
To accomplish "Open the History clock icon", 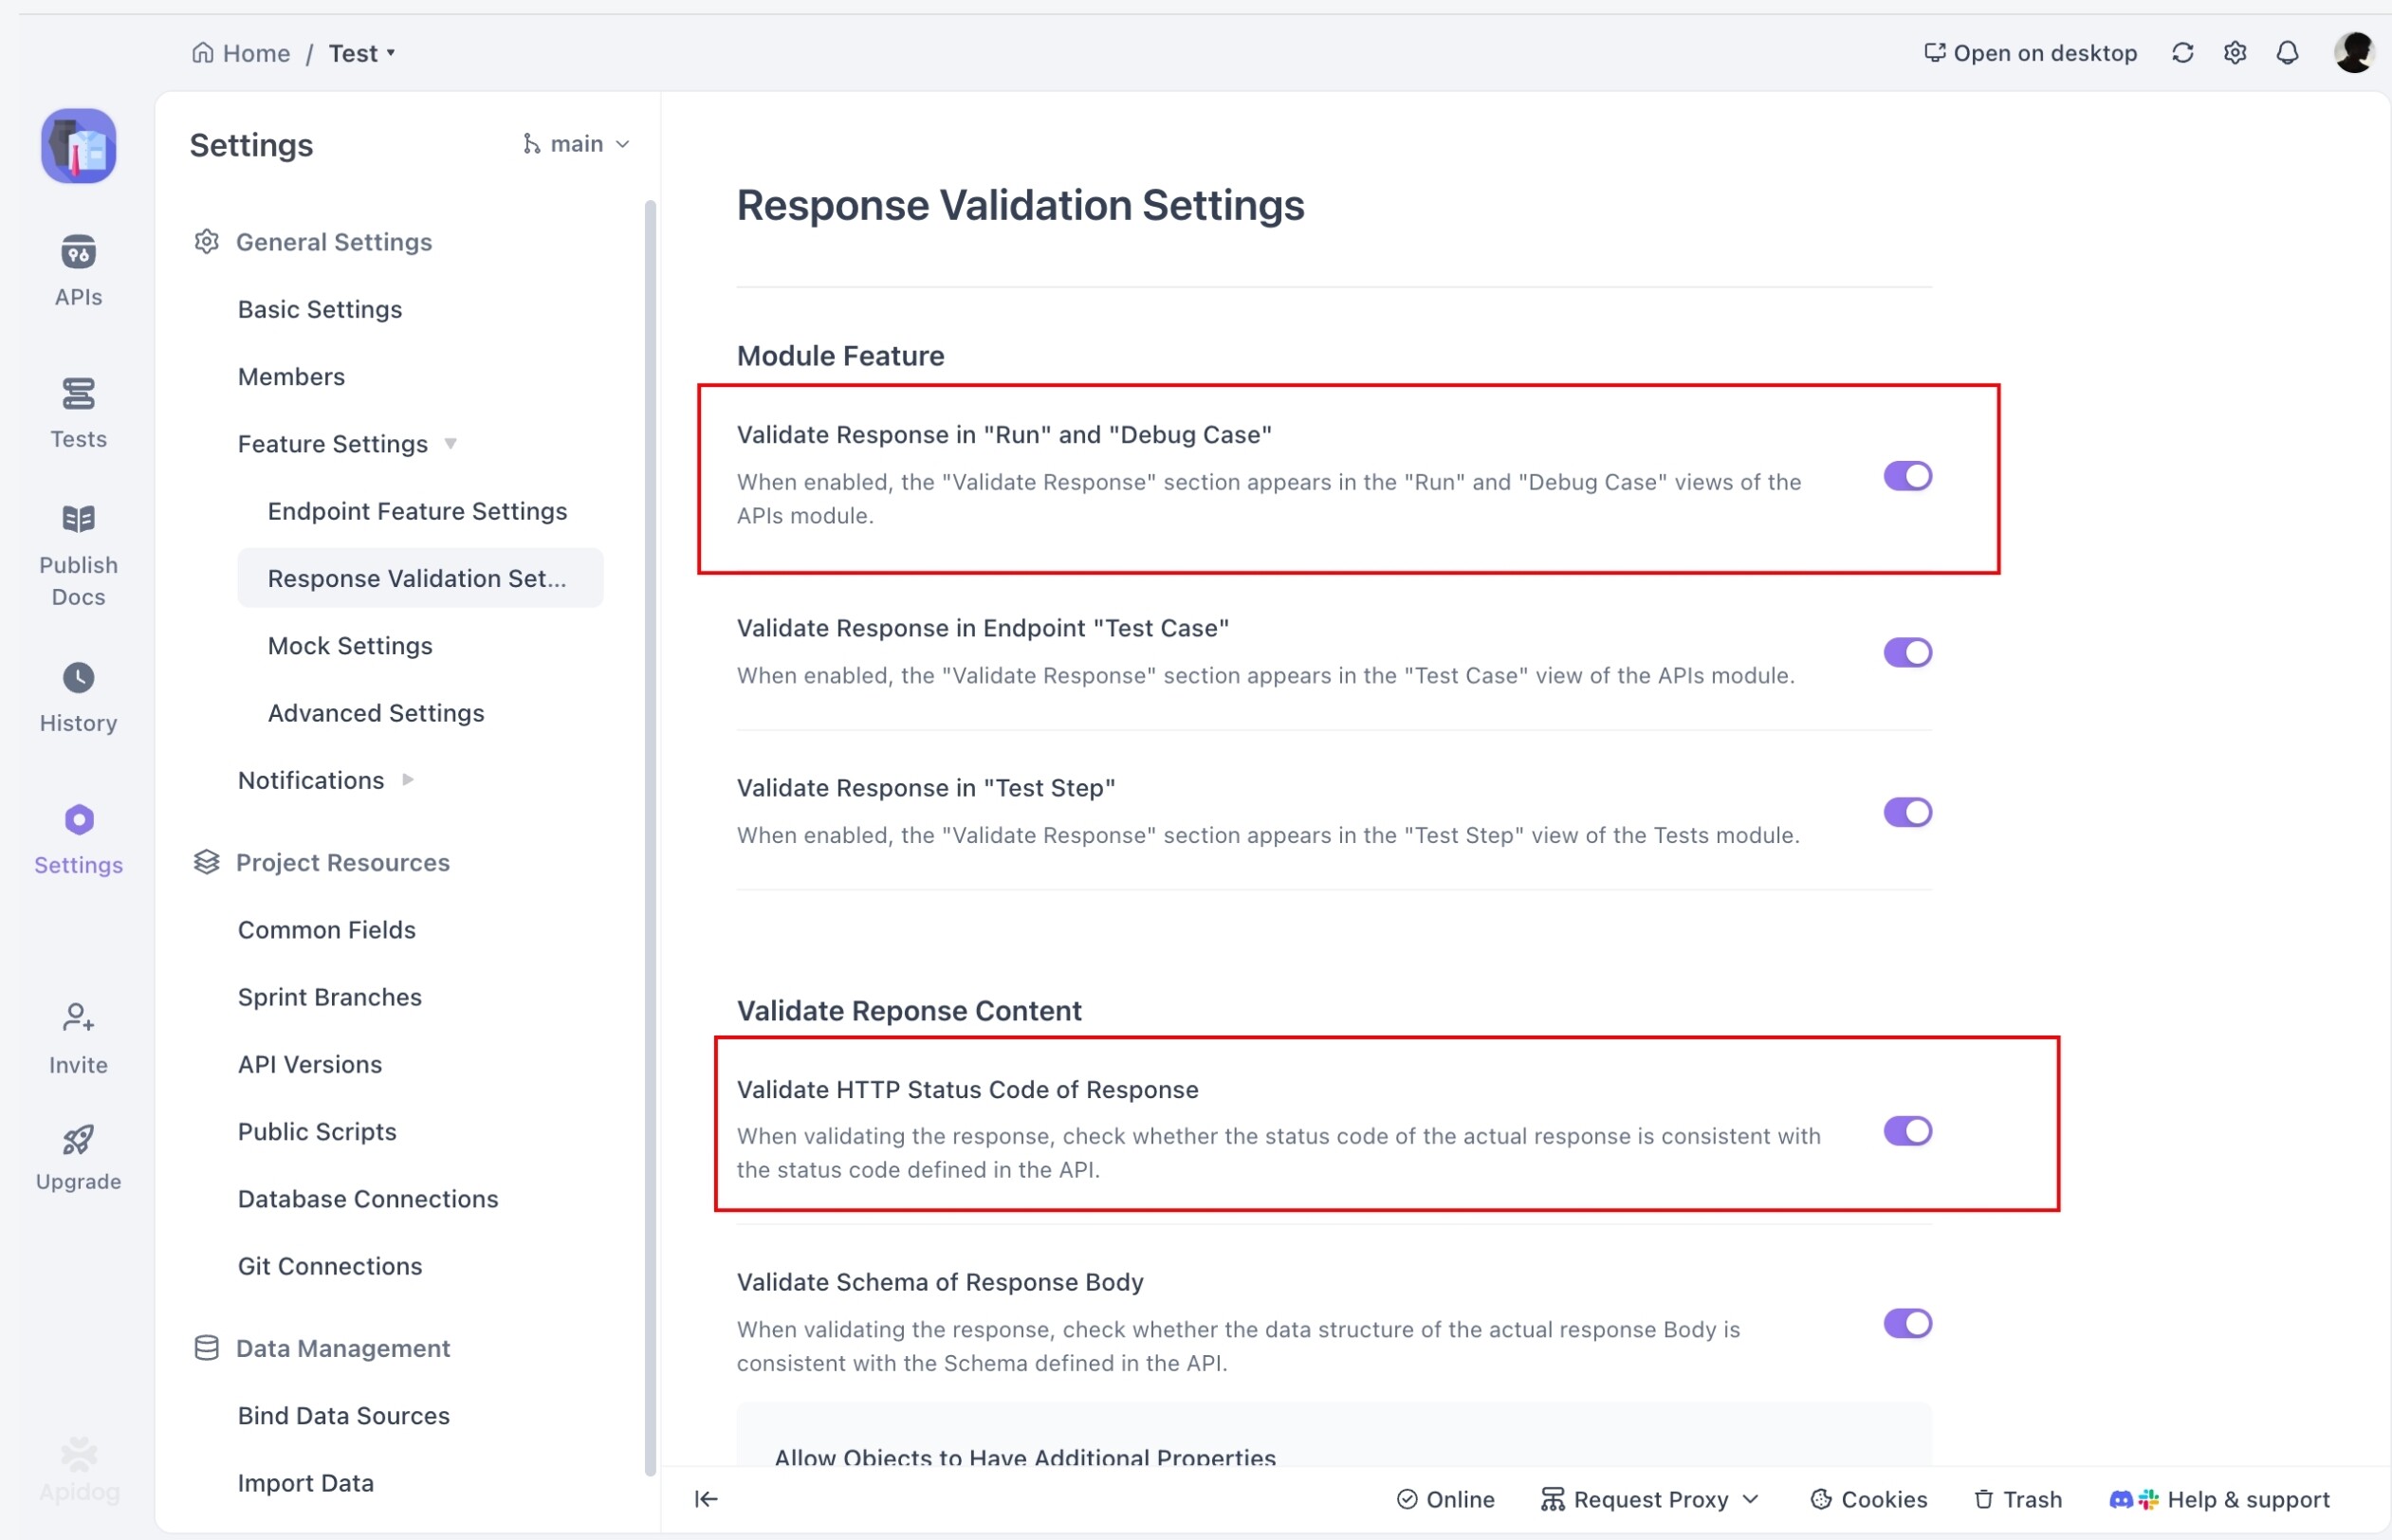I will pos(78,679).
